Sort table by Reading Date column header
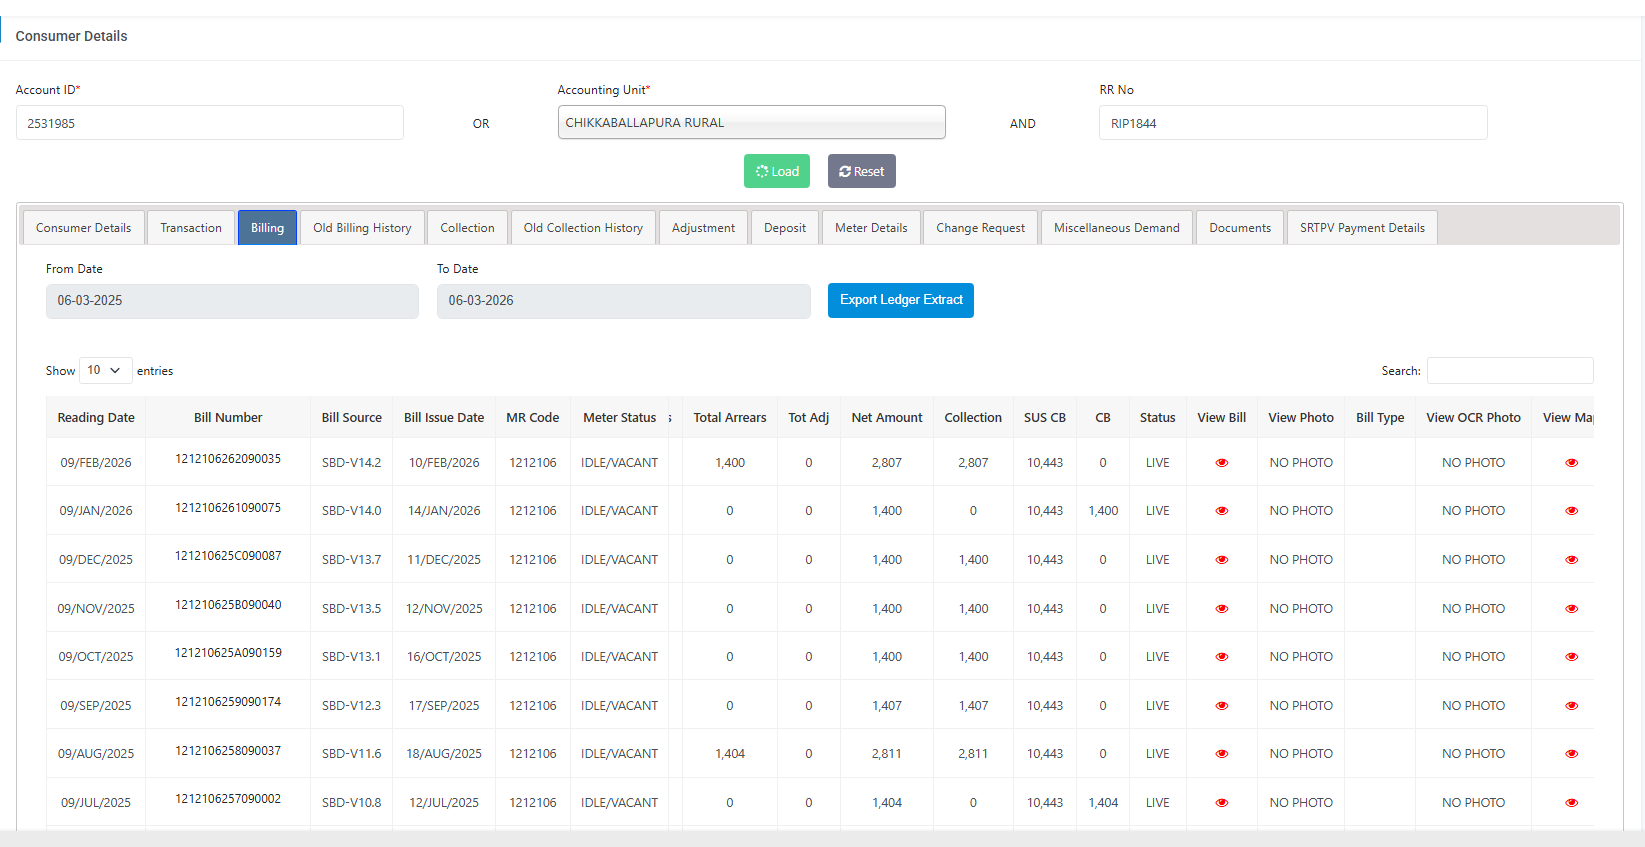Image resolution: width=1645 pixels, height=847 pixels. [x=96, y=418]
